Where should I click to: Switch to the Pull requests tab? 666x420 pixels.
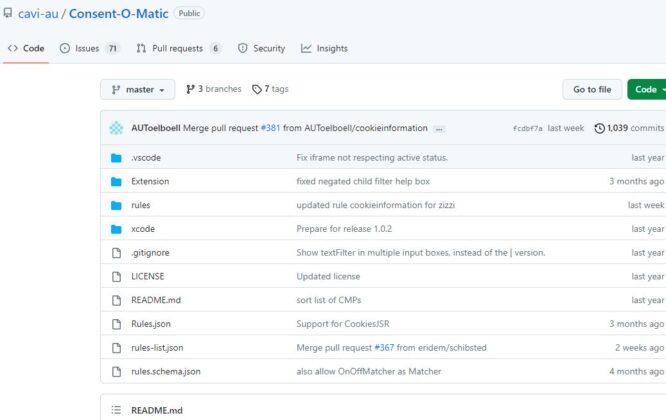pyautogui.click(x=178, y=48)
